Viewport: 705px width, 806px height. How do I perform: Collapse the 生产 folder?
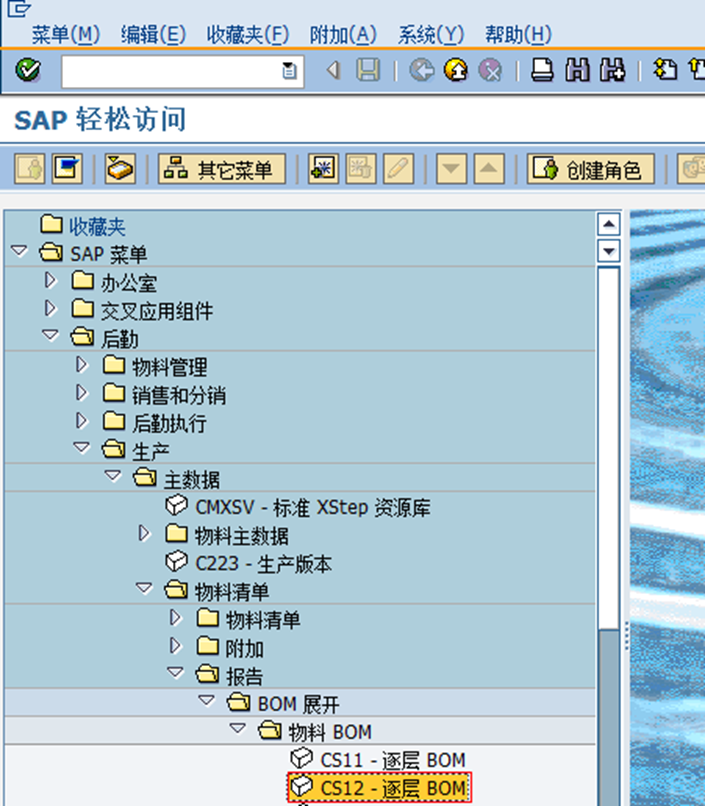pyautogui.click(x=82, y=448)
